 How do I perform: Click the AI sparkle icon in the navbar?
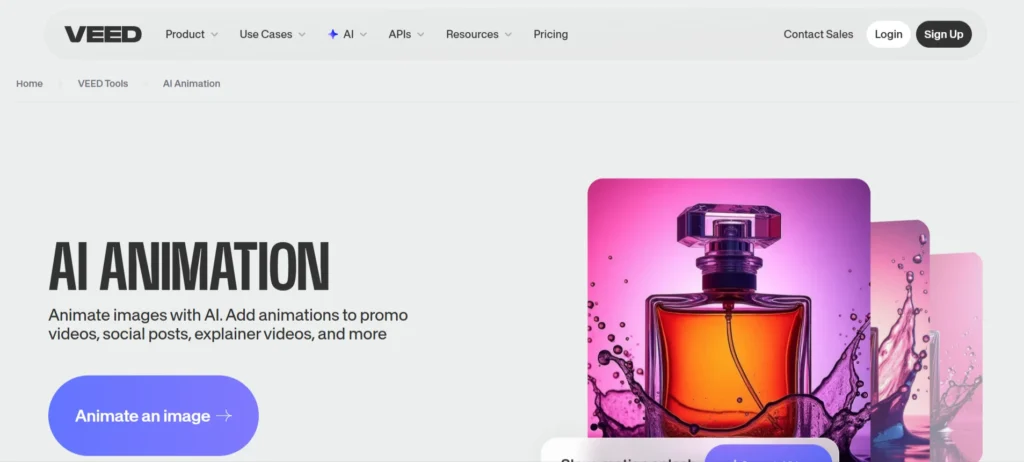(333, 35)
